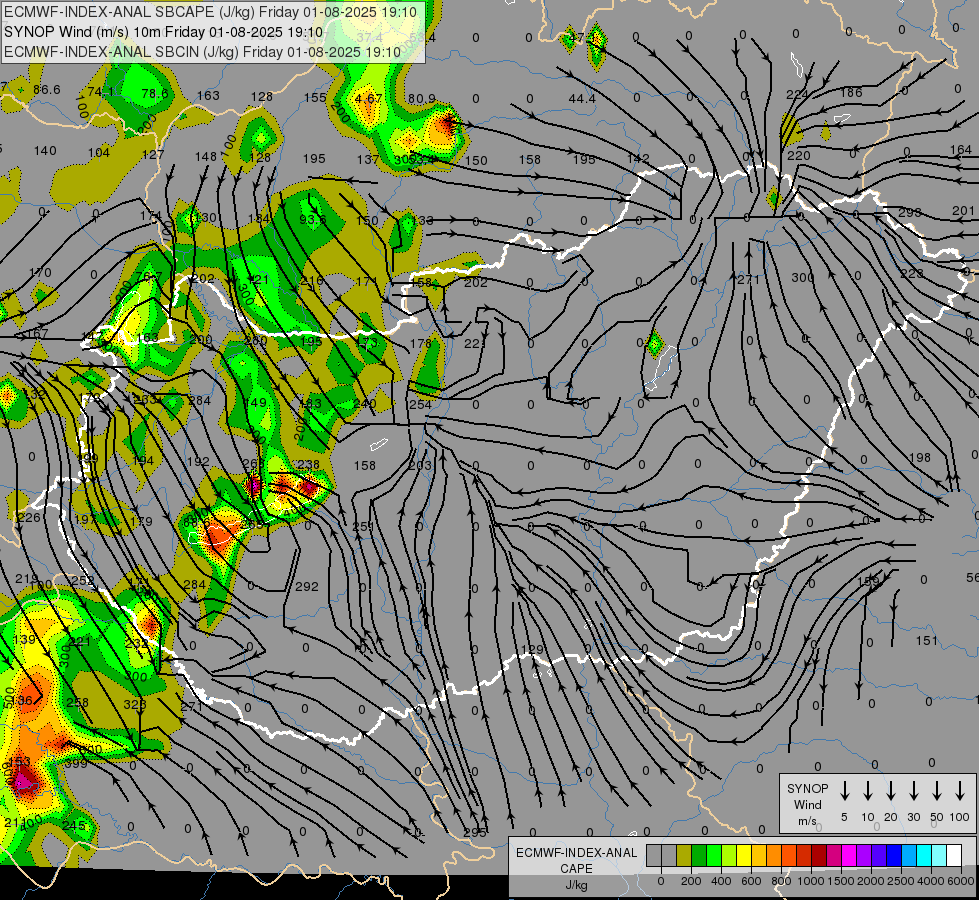Click the '400' tick on CAPE color scale
This screenshot has height=900, width=979.
click(721, 881)
